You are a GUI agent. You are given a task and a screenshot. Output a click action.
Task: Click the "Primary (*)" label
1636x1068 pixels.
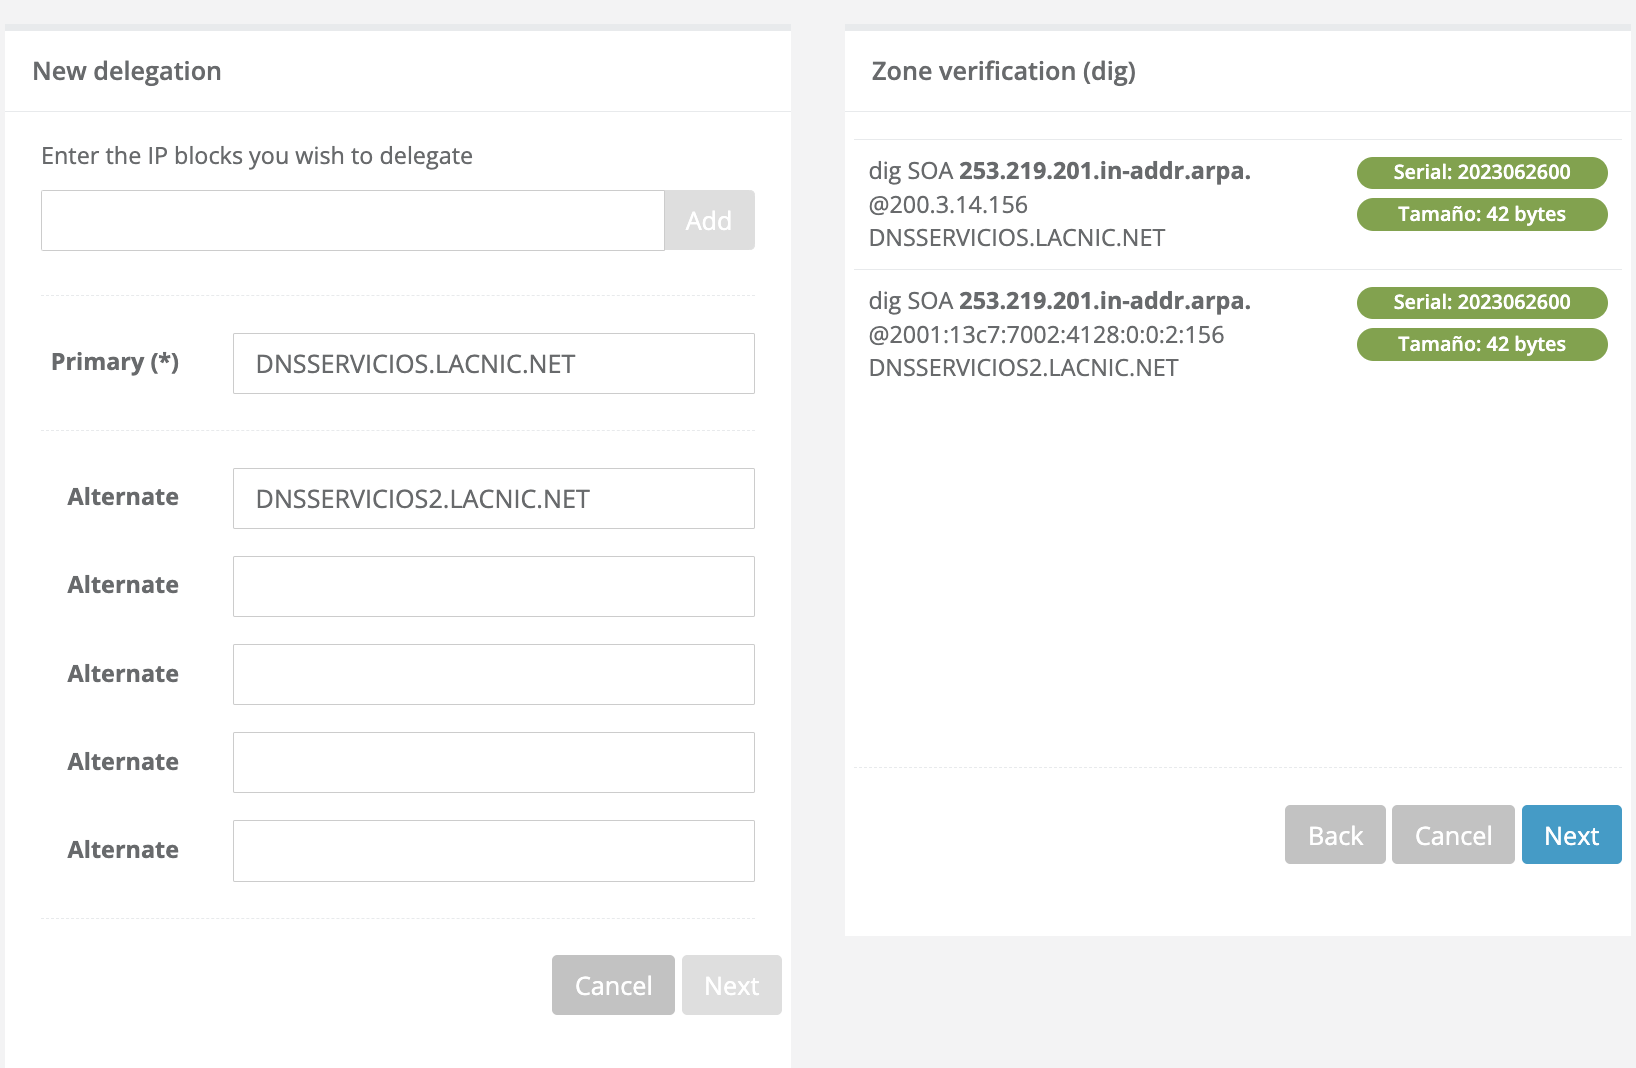[x=115, y=362]
